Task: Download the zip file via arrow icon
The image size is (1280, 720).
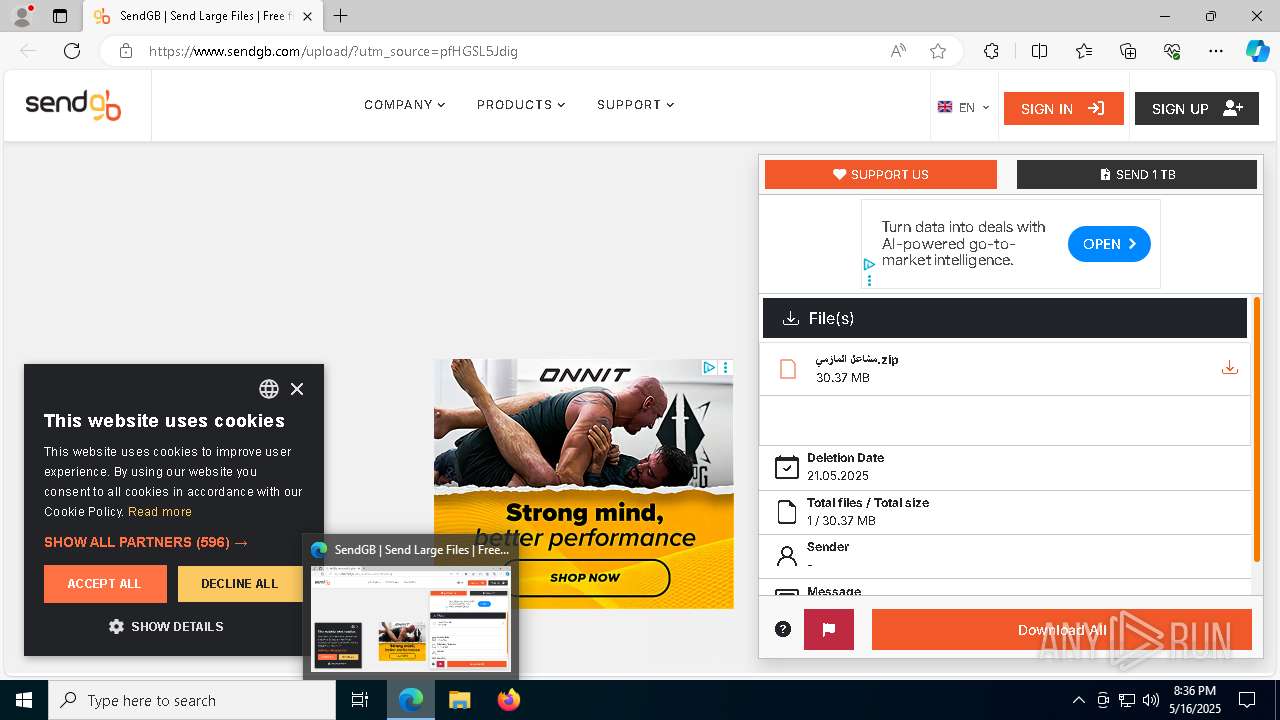Action: click(x=1230, y=368)
